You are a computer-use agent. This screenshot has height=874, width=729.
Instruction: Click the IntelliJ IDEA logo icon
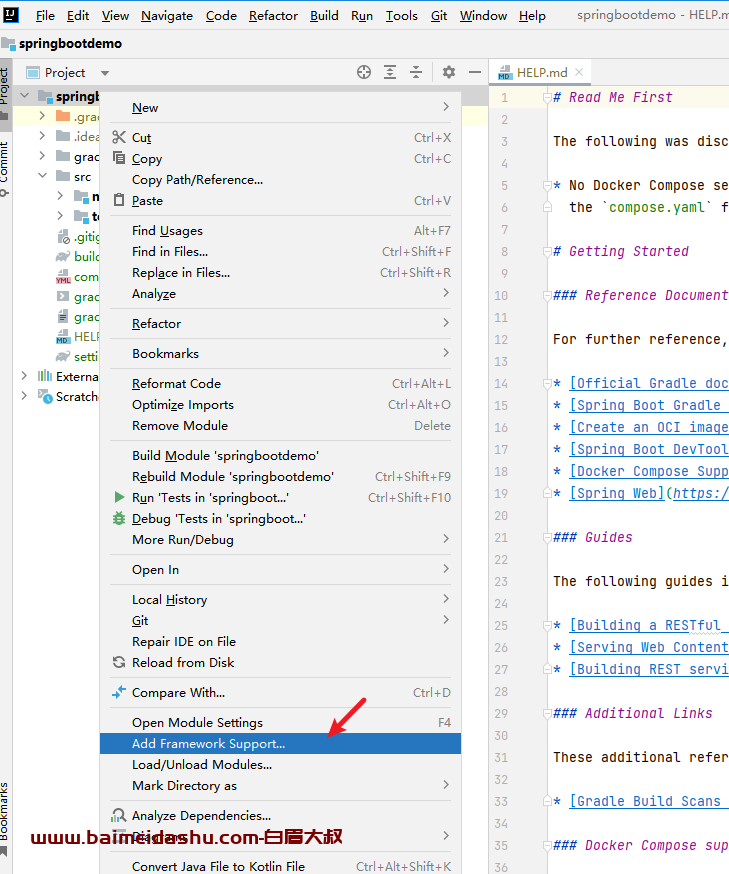click(x=11, y=14)
